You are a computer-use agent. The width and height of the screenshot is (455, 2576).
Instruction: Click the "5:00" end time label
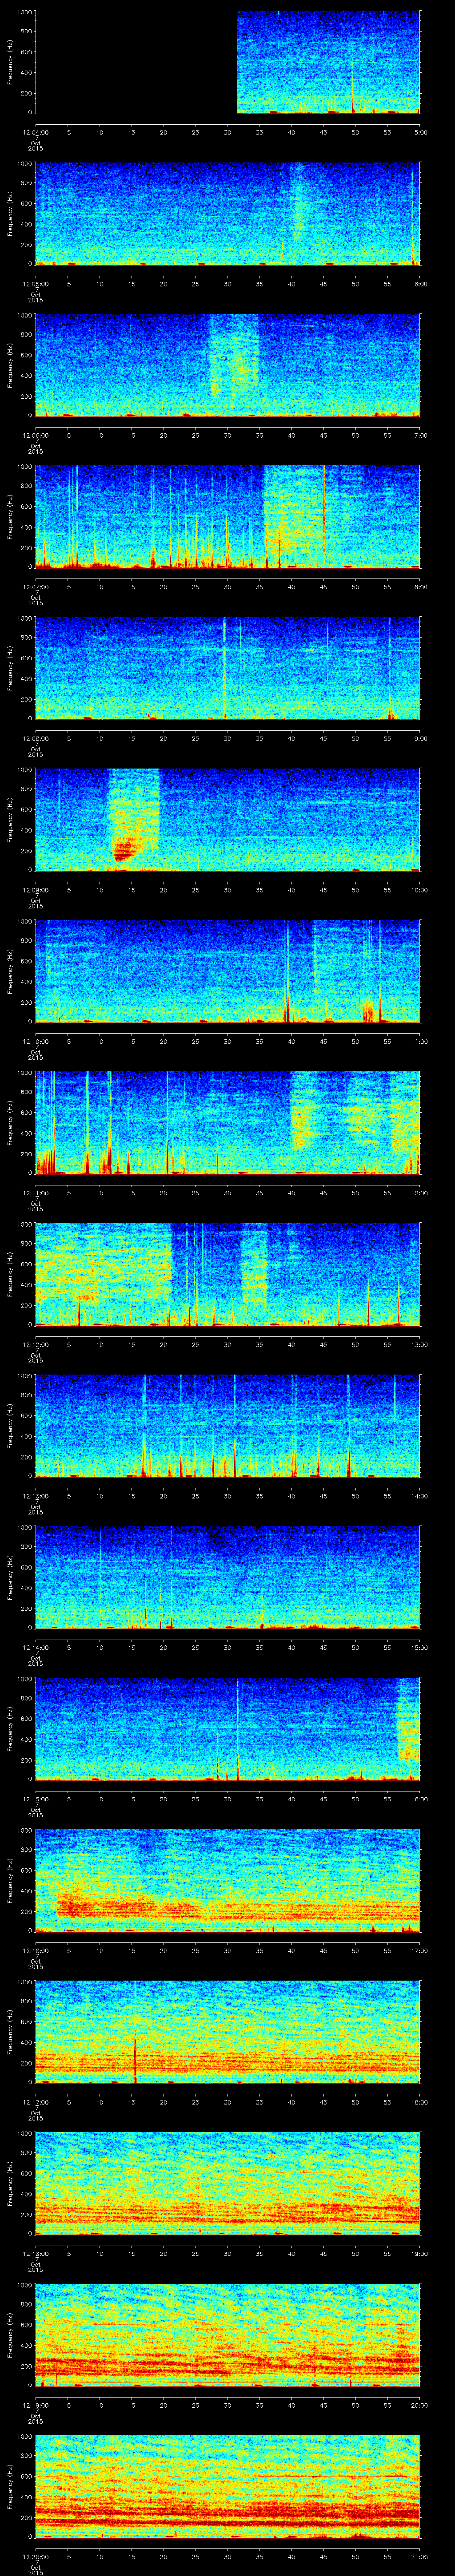[x=420, y=132]
